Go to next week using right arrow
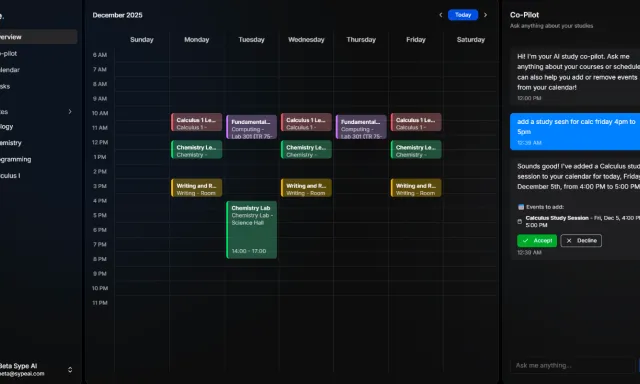 pos(485,15)
